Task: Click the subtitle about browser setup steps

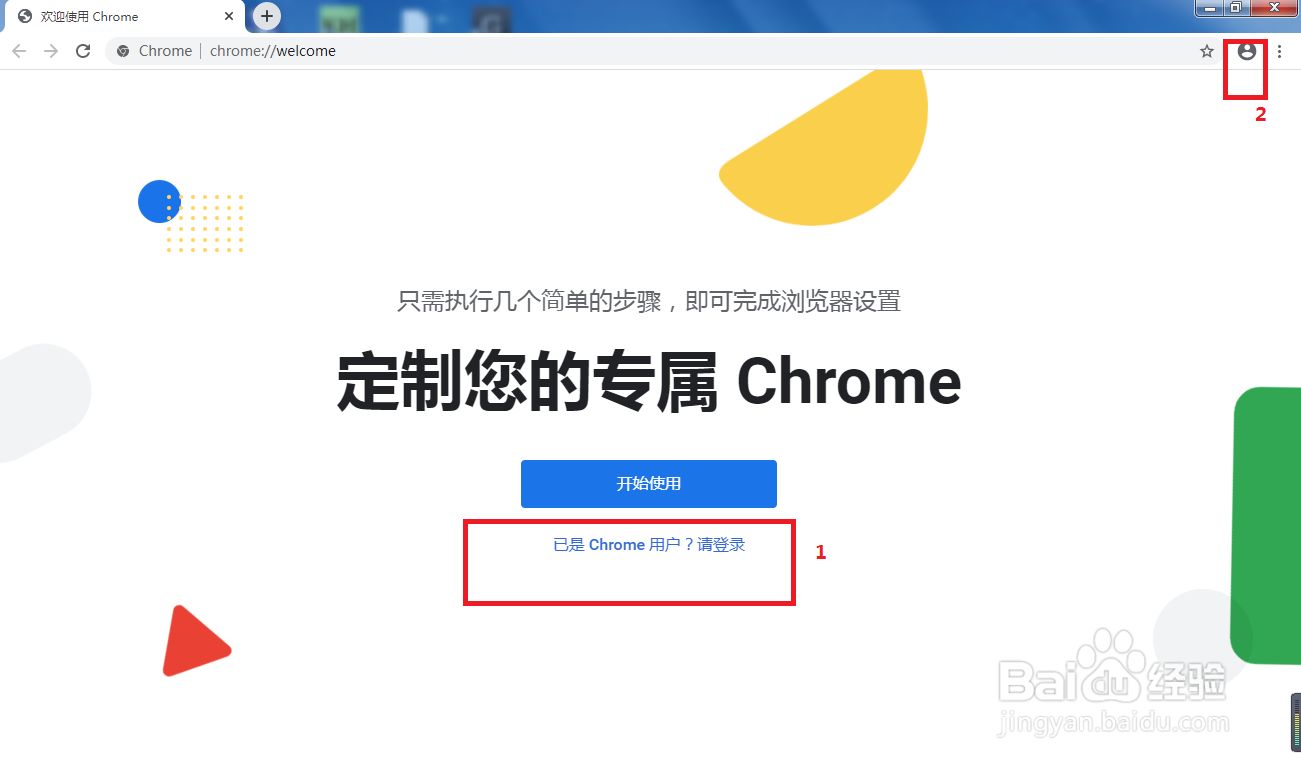Action: pos(649,300)
